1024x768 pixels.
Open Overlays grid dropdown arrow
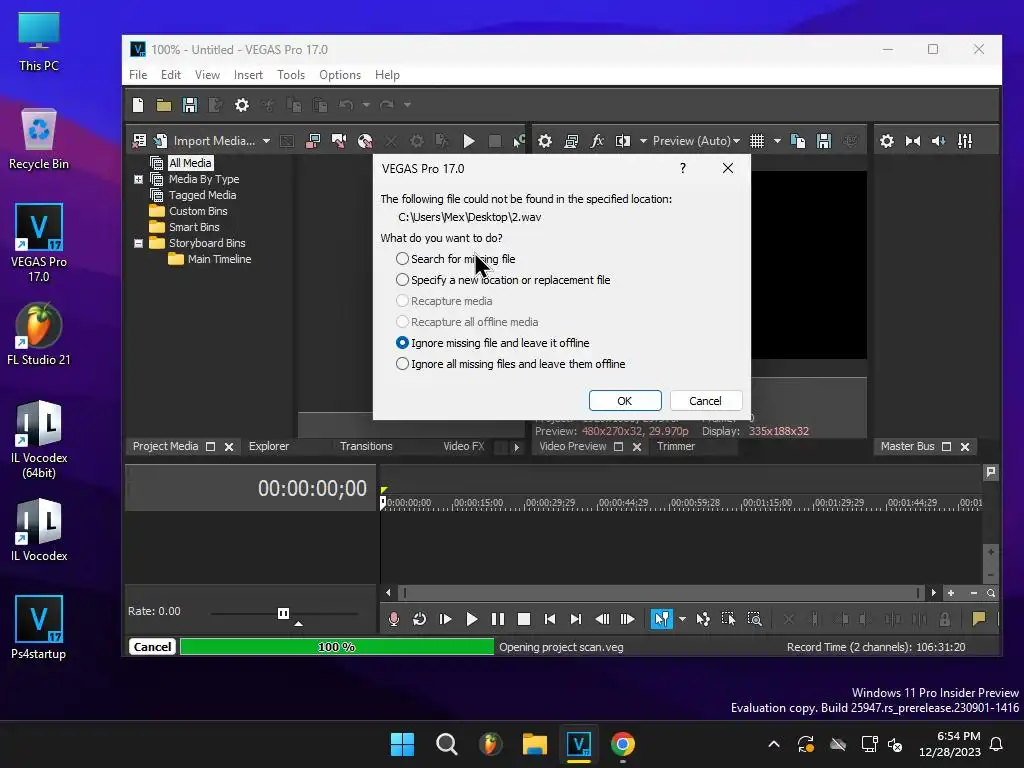coord(777,141)
